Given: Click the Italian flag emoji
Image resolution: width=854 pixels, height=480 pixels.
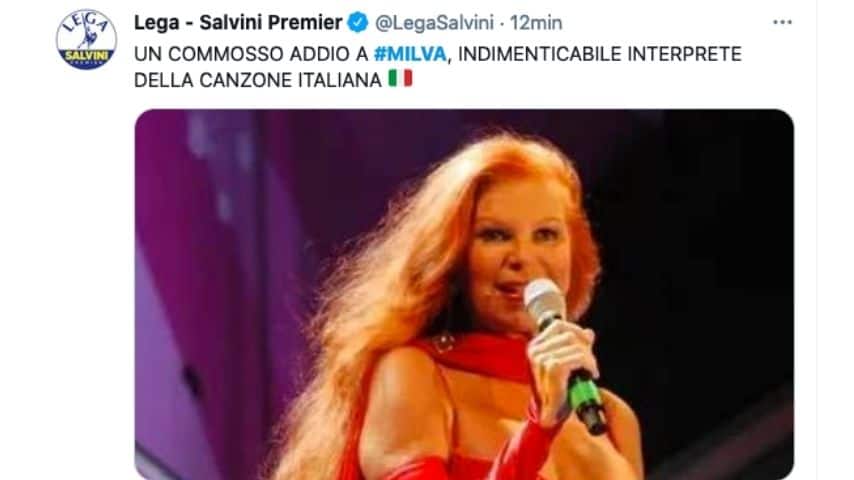Looking at the screenshot, I should click(x=400, y=78).
